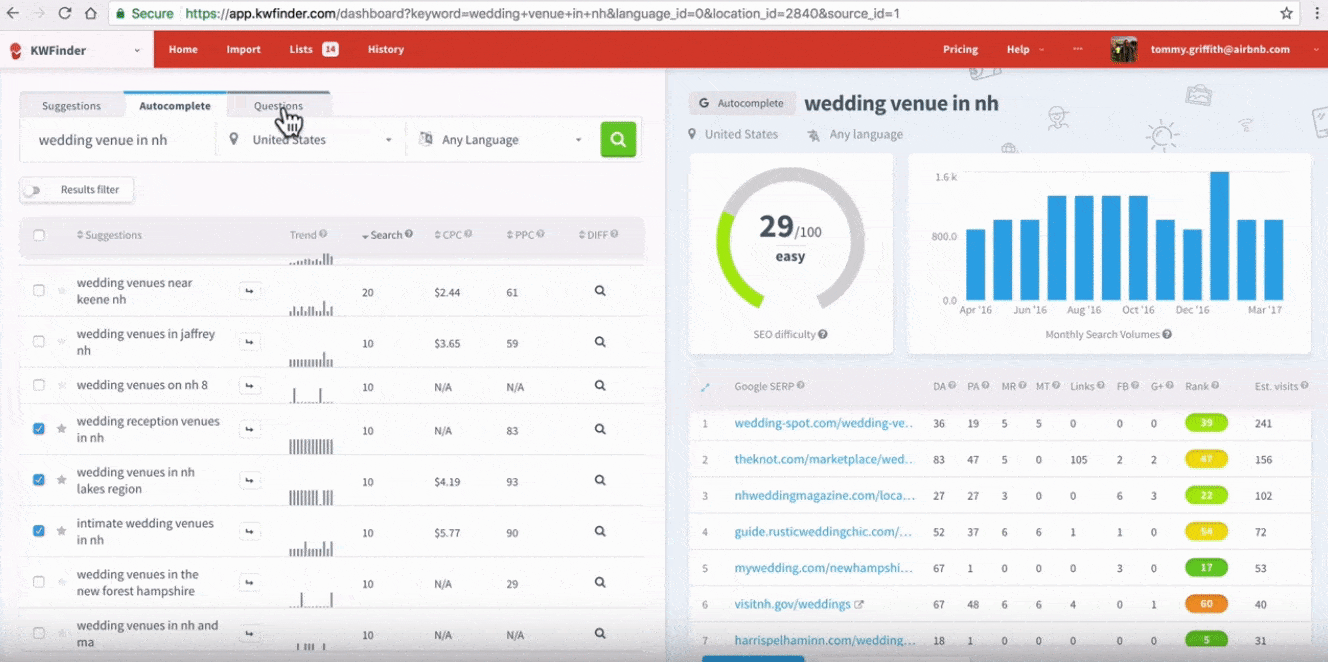
Task: Click the browser reload icon
Action: pos(65,14)
